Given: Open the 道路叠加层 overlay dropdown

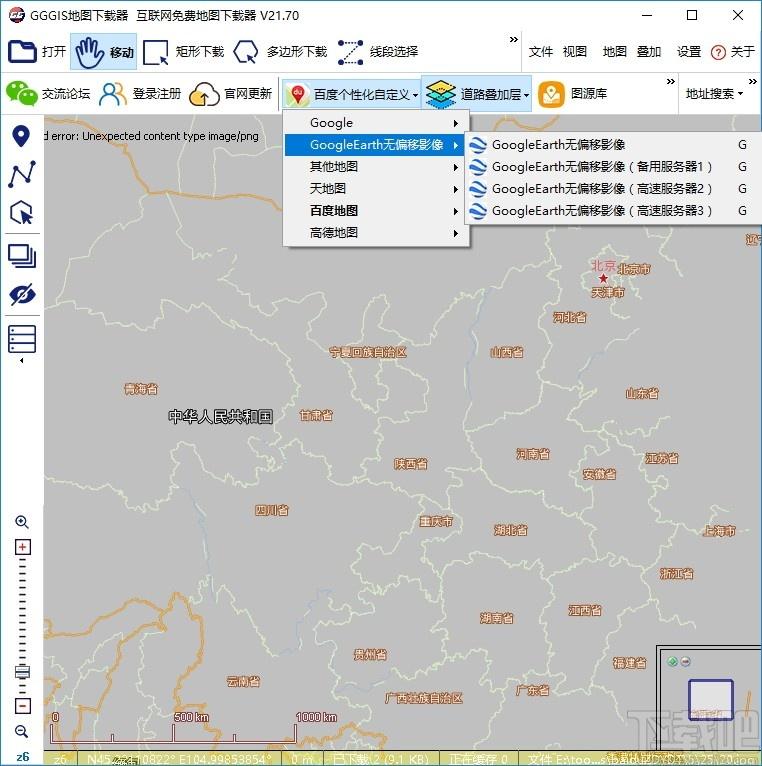Looking at the screenshot, I should point(476,93).
